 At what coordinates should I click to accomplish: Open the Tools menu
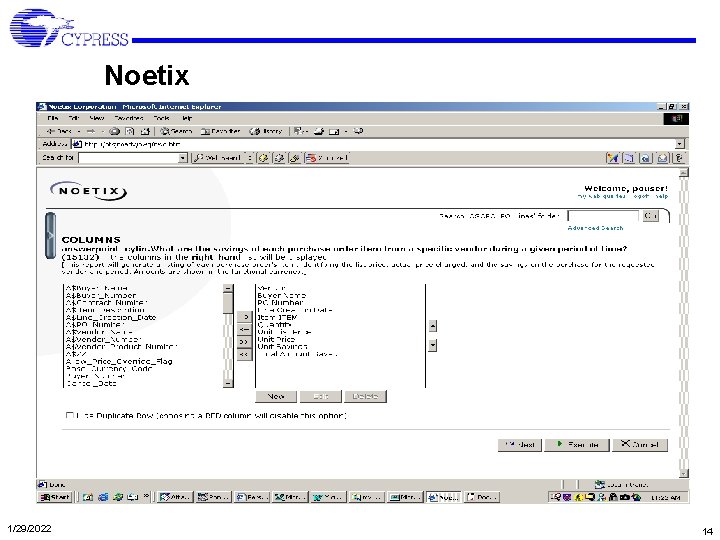tap(162, 118)
